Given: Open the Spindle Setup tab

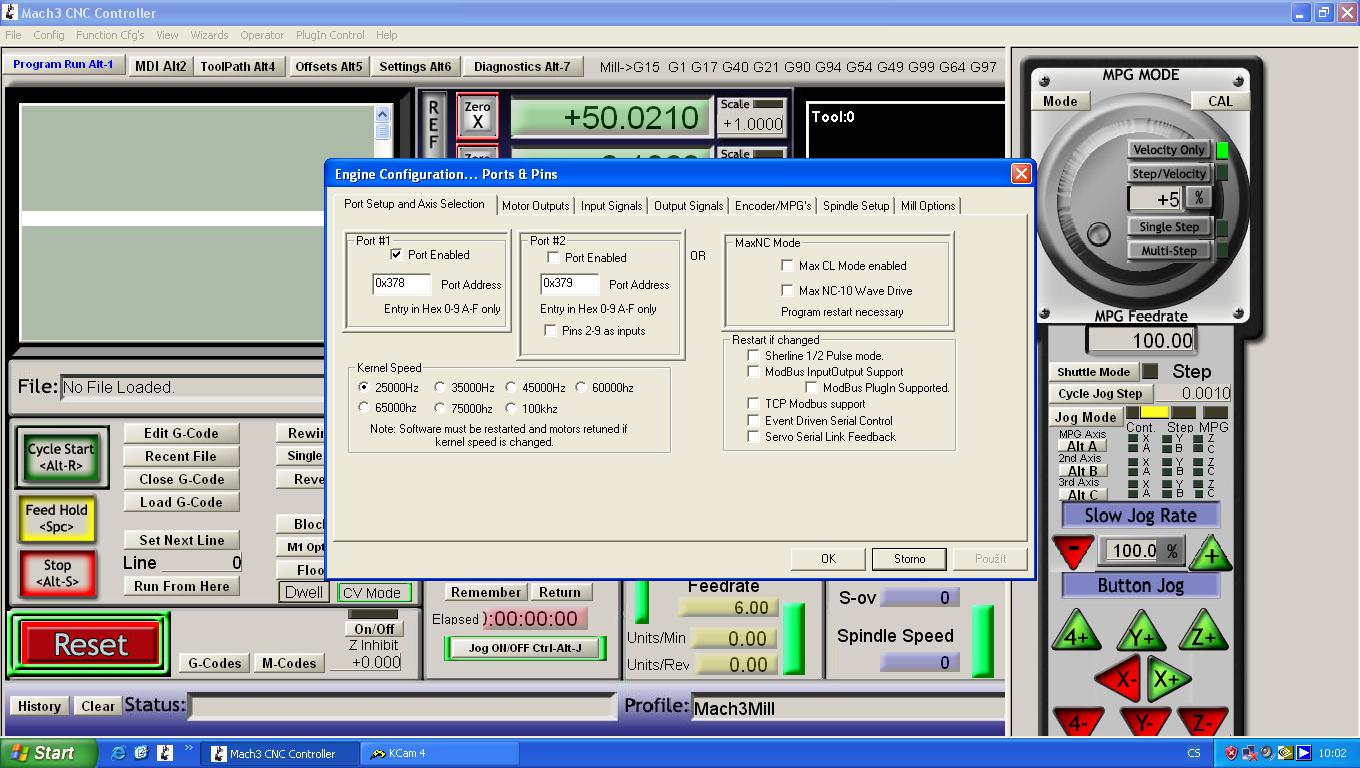Looking at the screenshot, I should pyautogui.click(x=855, y=206).
